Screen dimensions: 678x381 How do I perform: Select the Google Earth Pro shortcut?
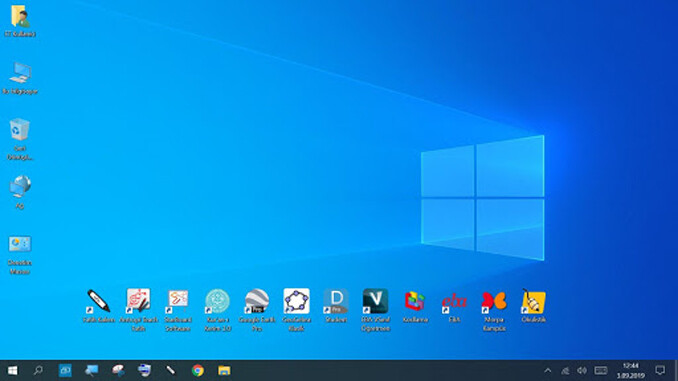click(x=257, y=301)
